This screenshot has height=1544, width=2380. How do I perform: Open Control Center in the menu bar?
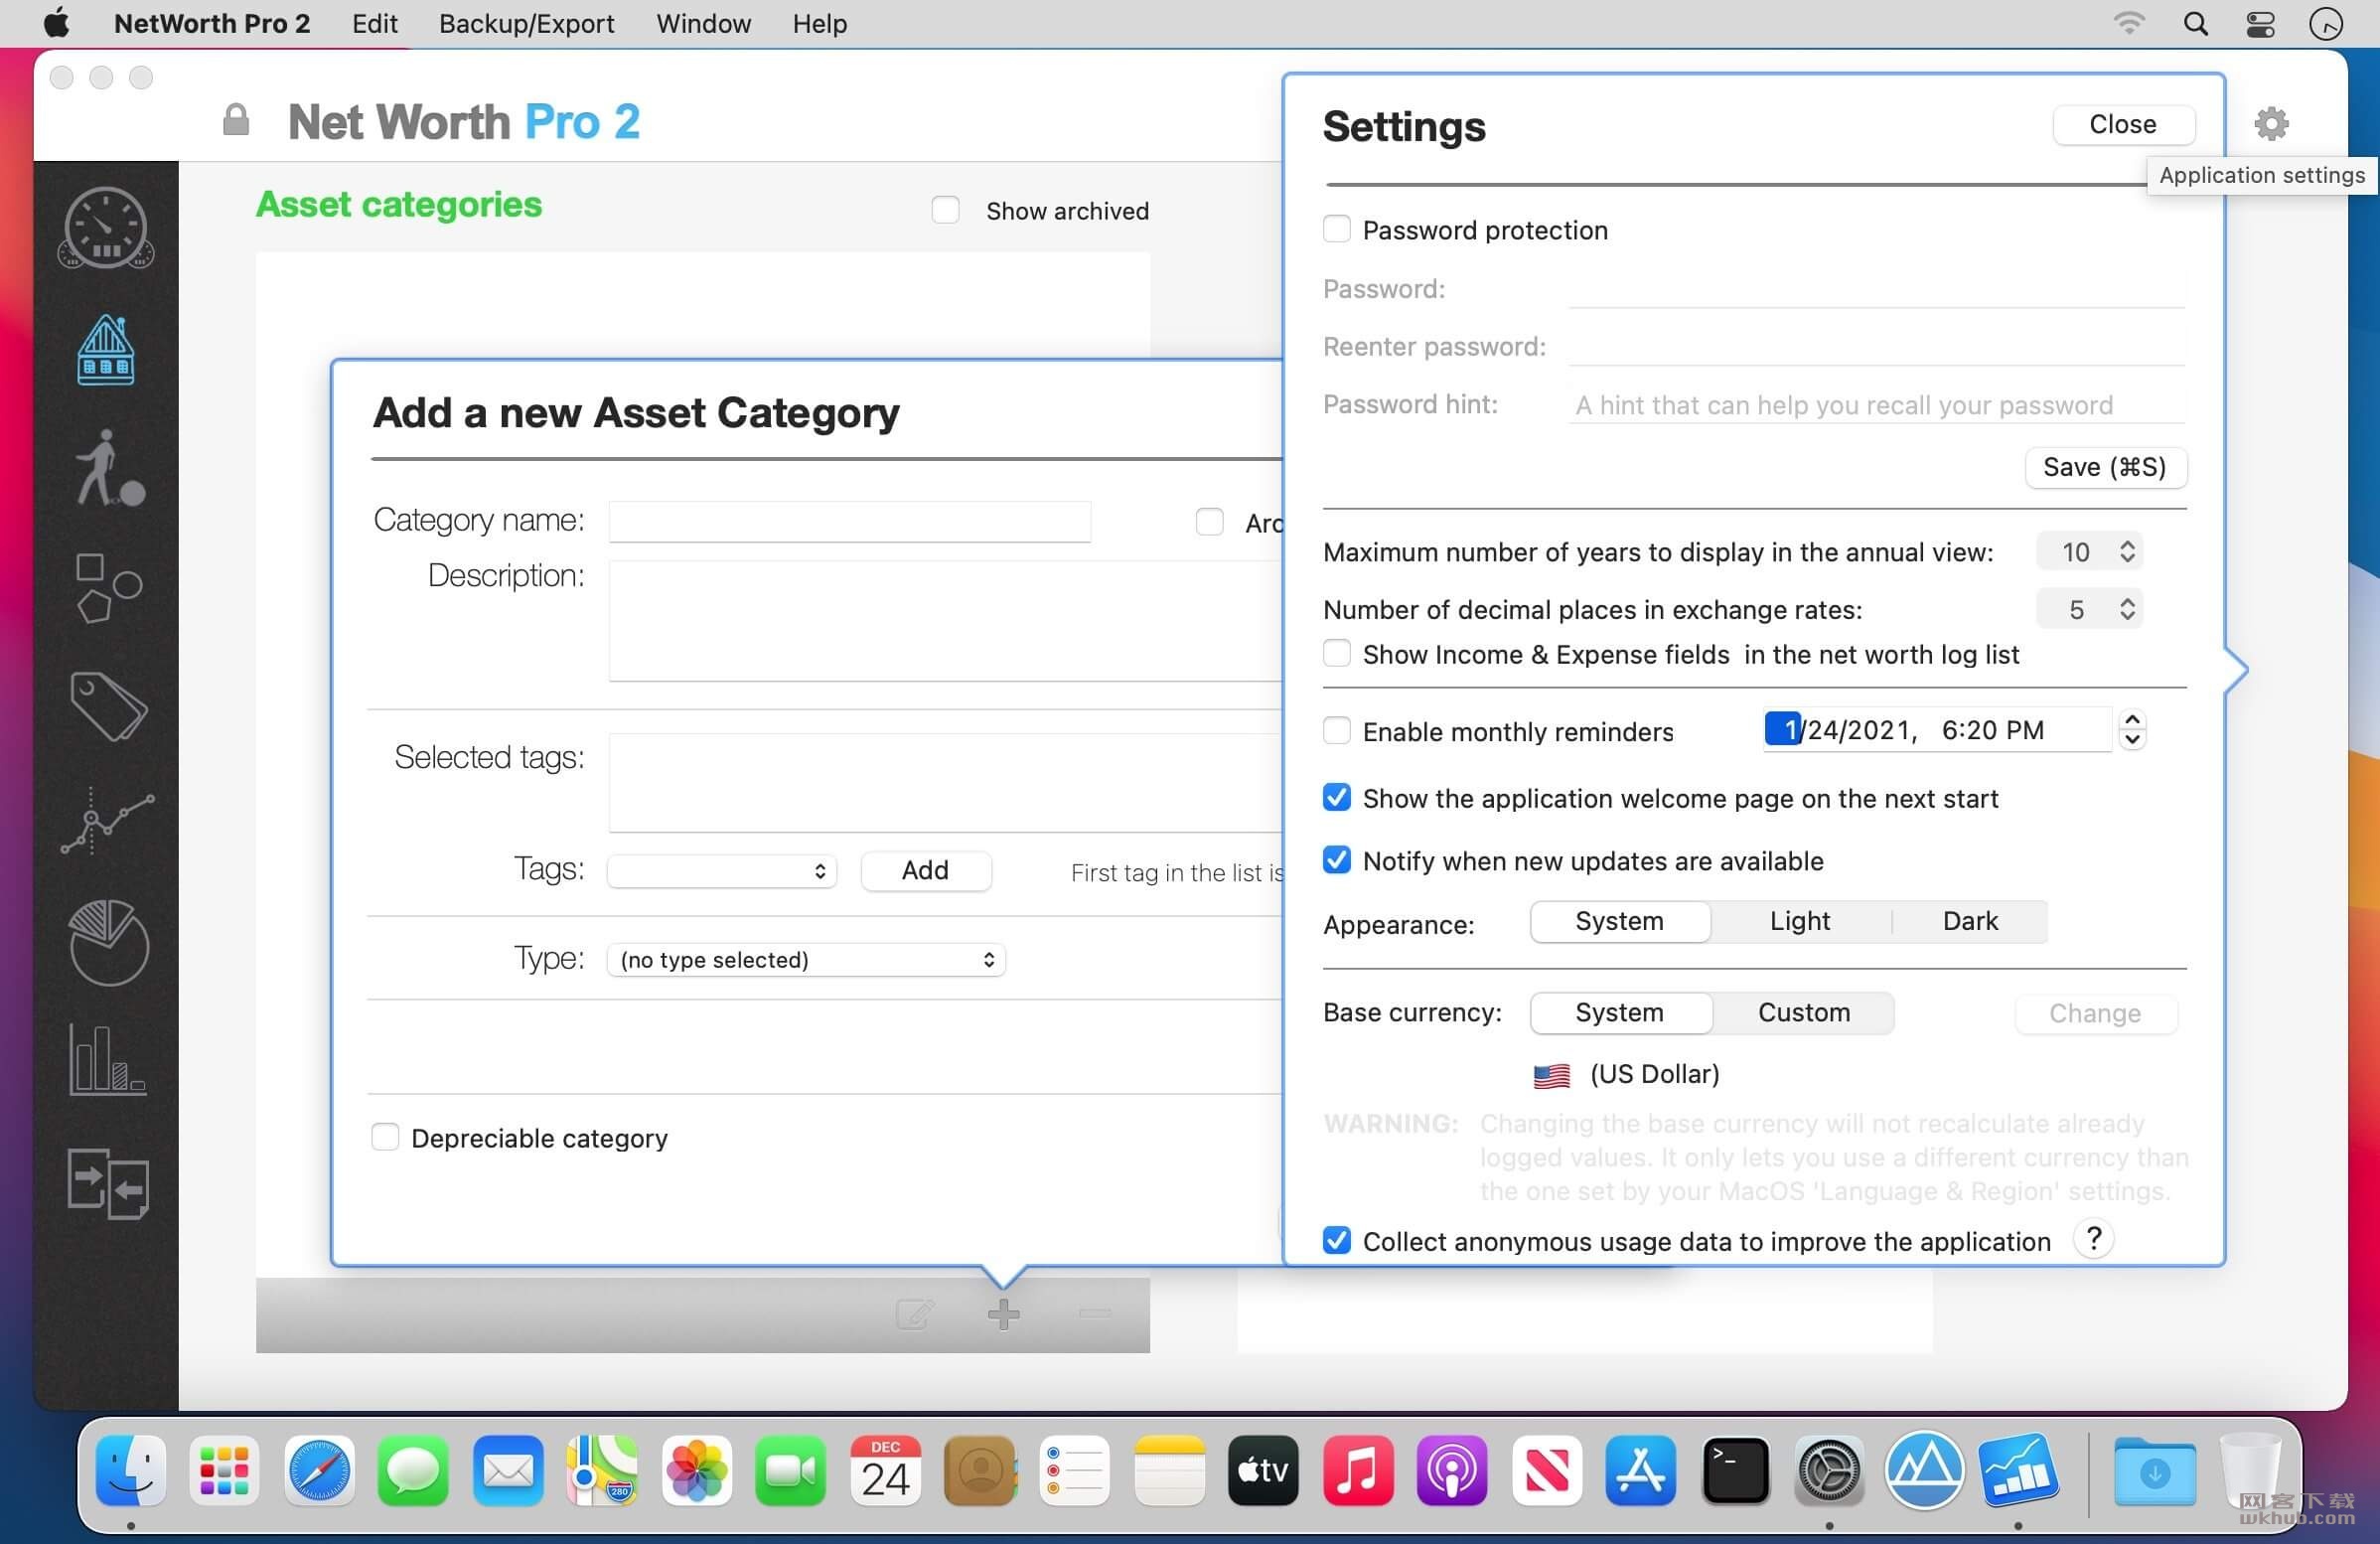(x=2260, y=23)
